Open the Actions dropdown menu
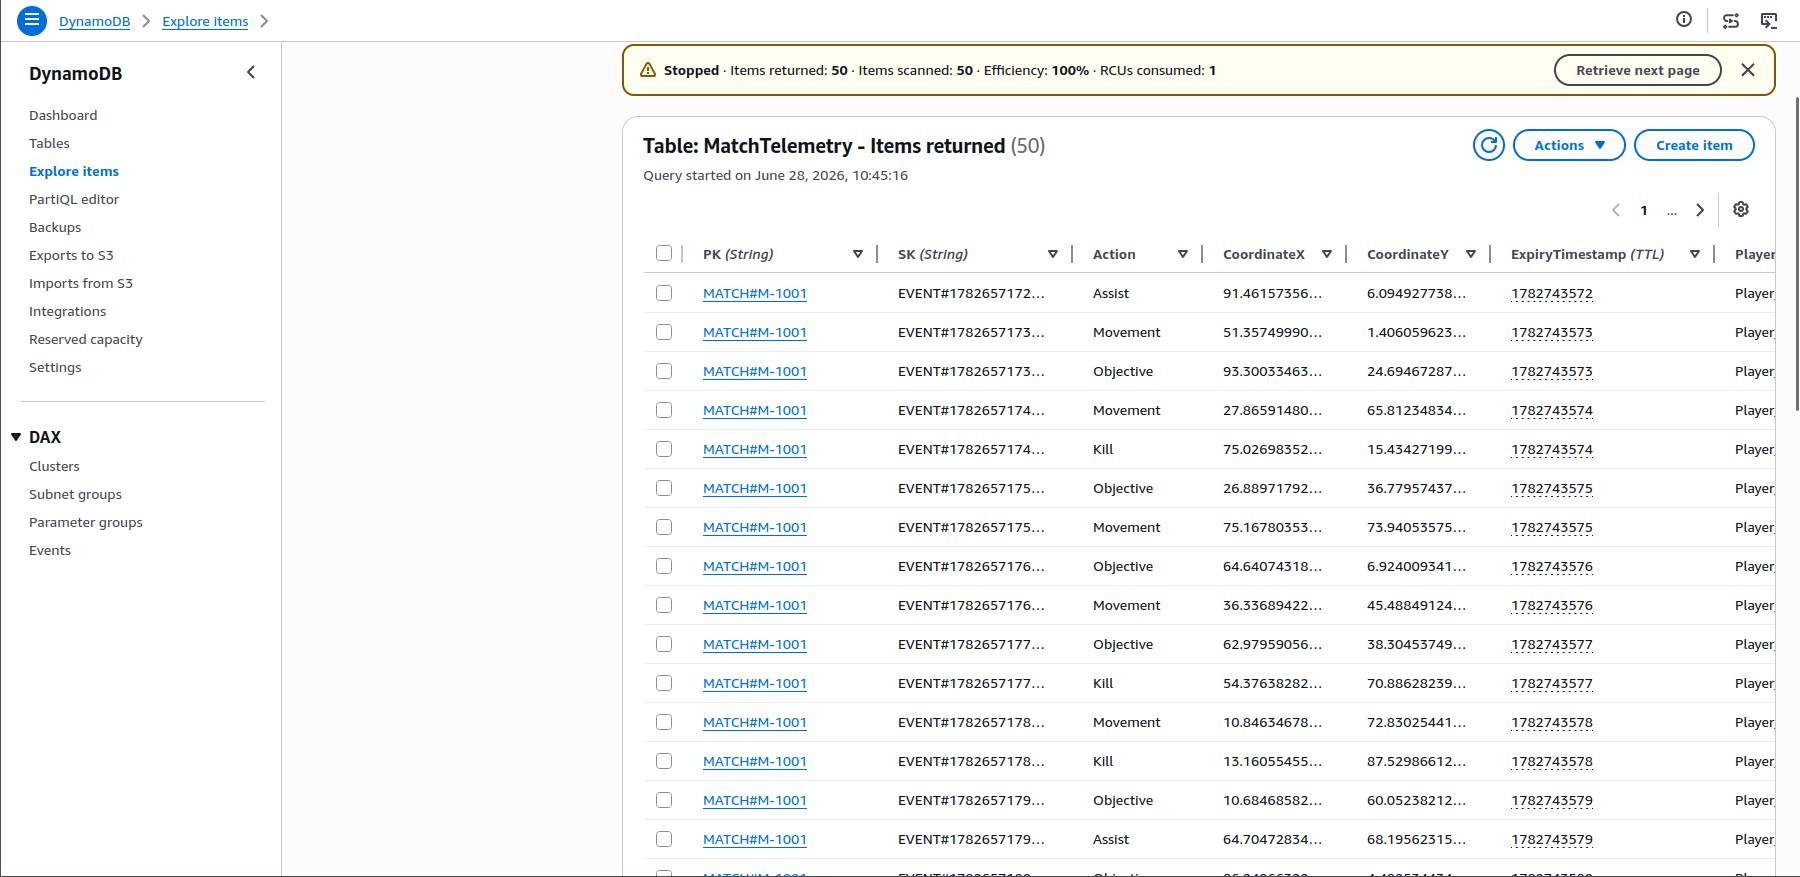Screen dimensions: 1800x877 pyautogui.click(x=1569, y=145)
